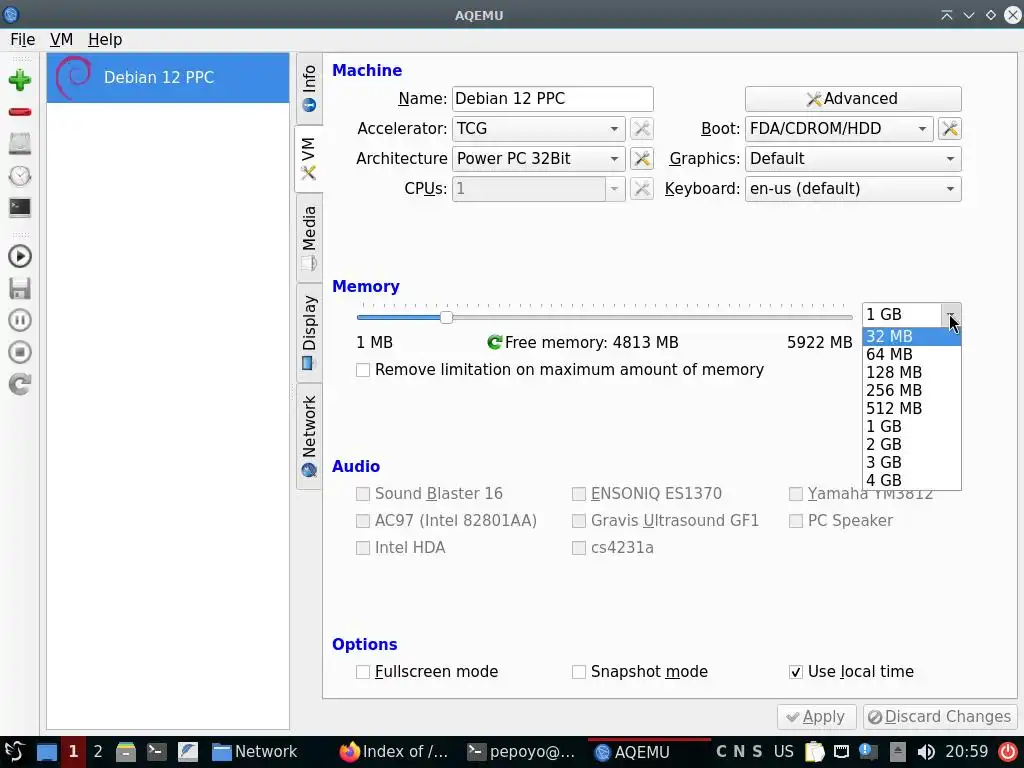The width and height of the screenshot is (1024, 768).
Task: Click the Apply button
Action: tap(816, 717)
